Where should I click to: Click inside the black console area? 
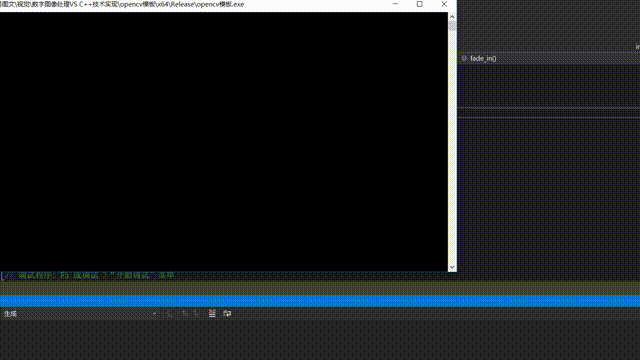point(224,142)
